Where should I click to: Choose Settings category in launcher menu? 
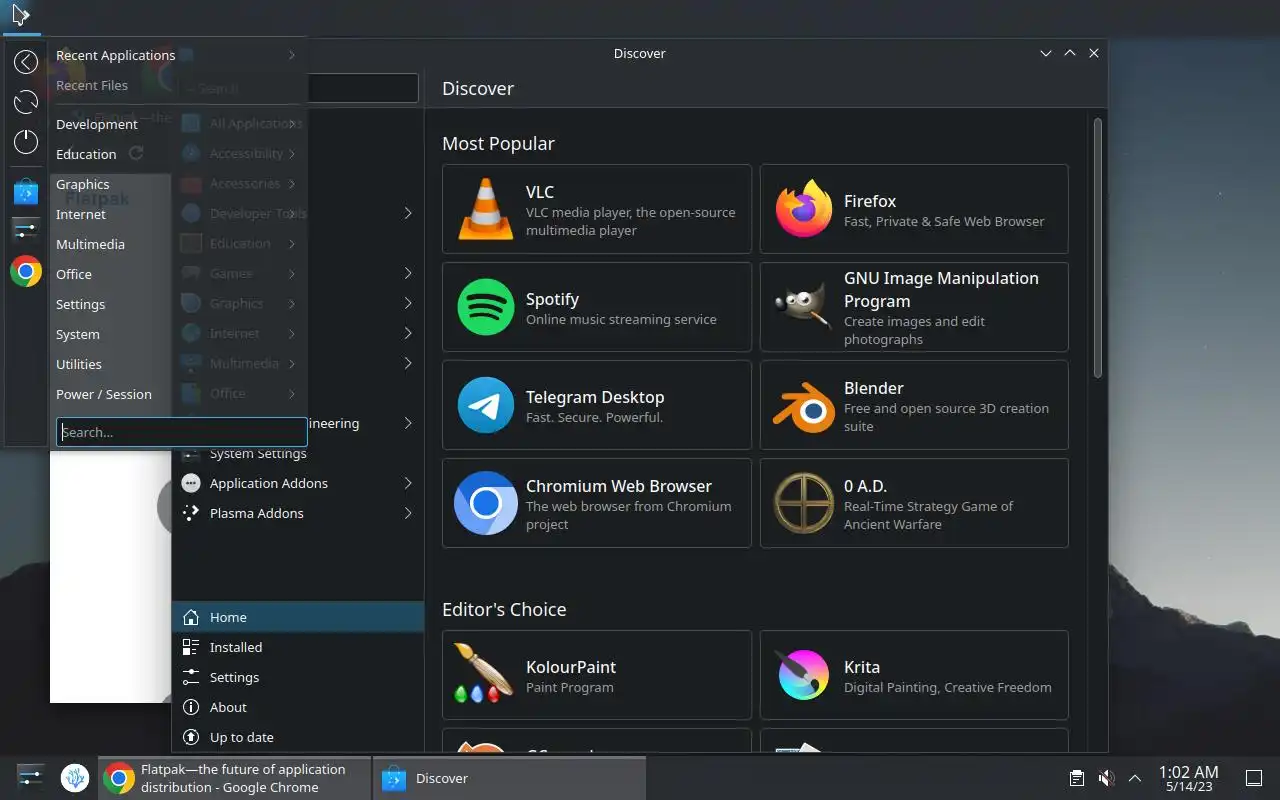pos(80,304)
